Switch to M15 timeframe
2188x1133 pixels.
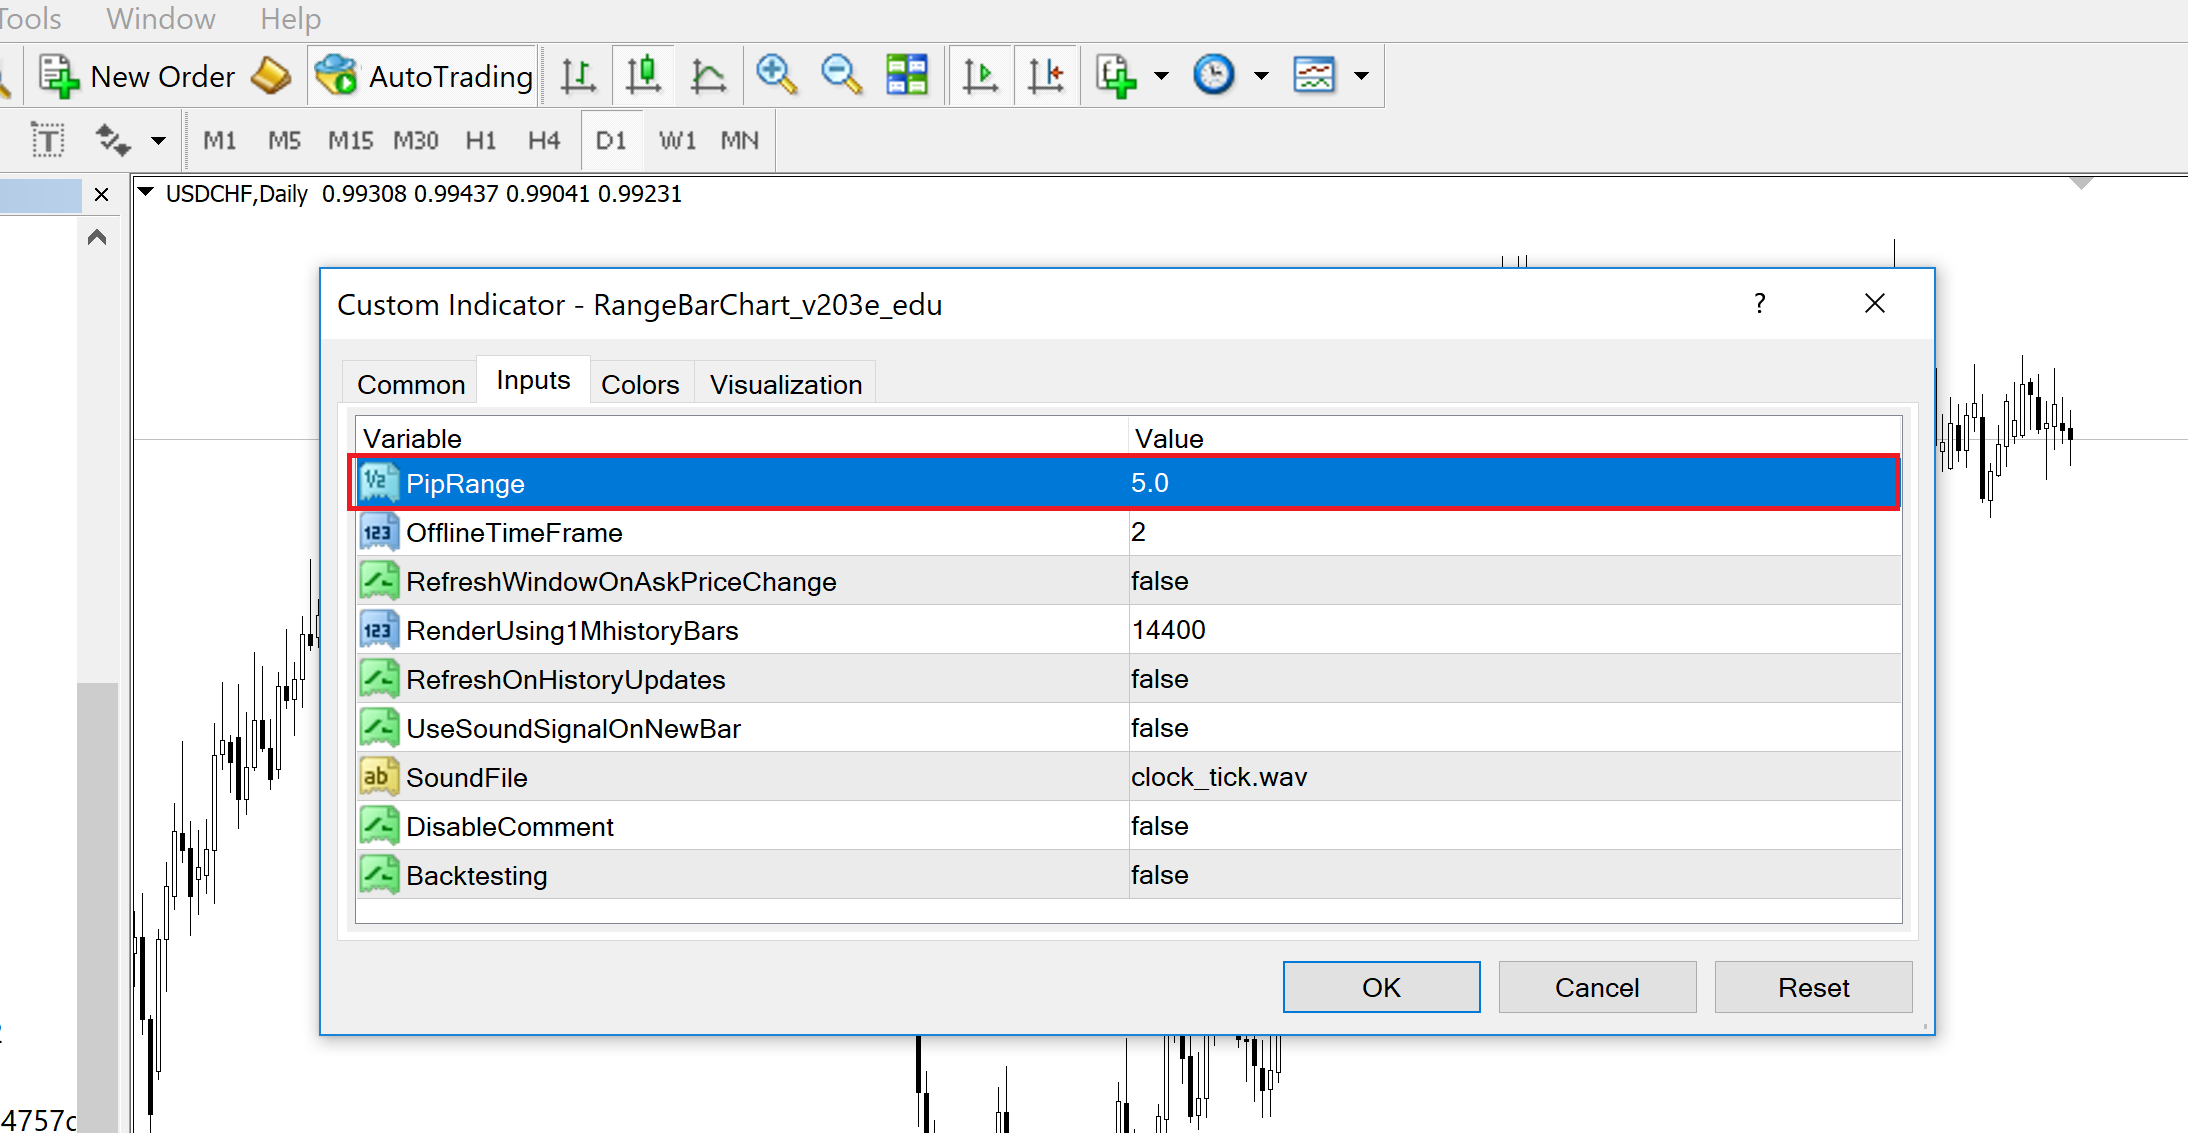[x=350, y=141]
